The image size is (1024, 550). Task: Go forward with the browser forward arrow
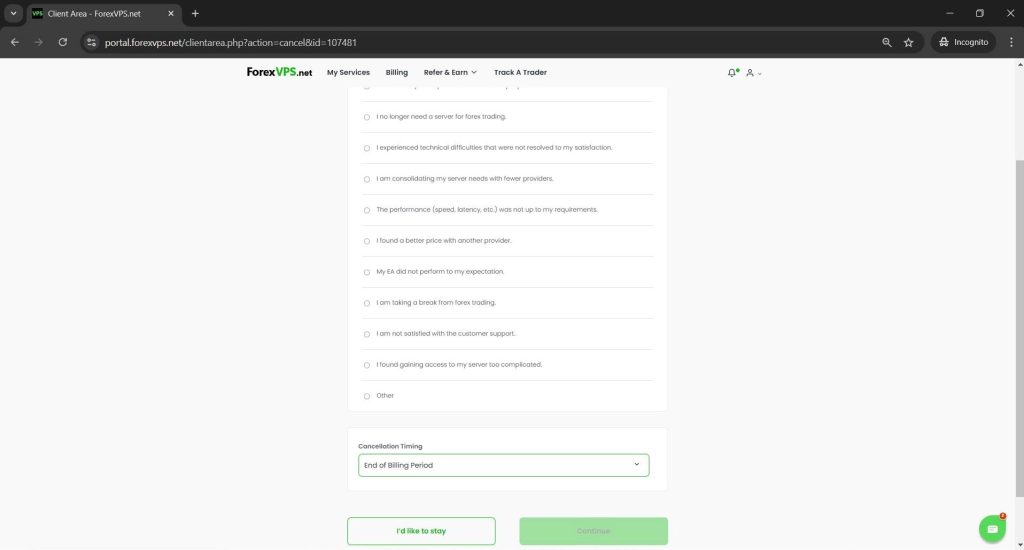coord(39,42)
